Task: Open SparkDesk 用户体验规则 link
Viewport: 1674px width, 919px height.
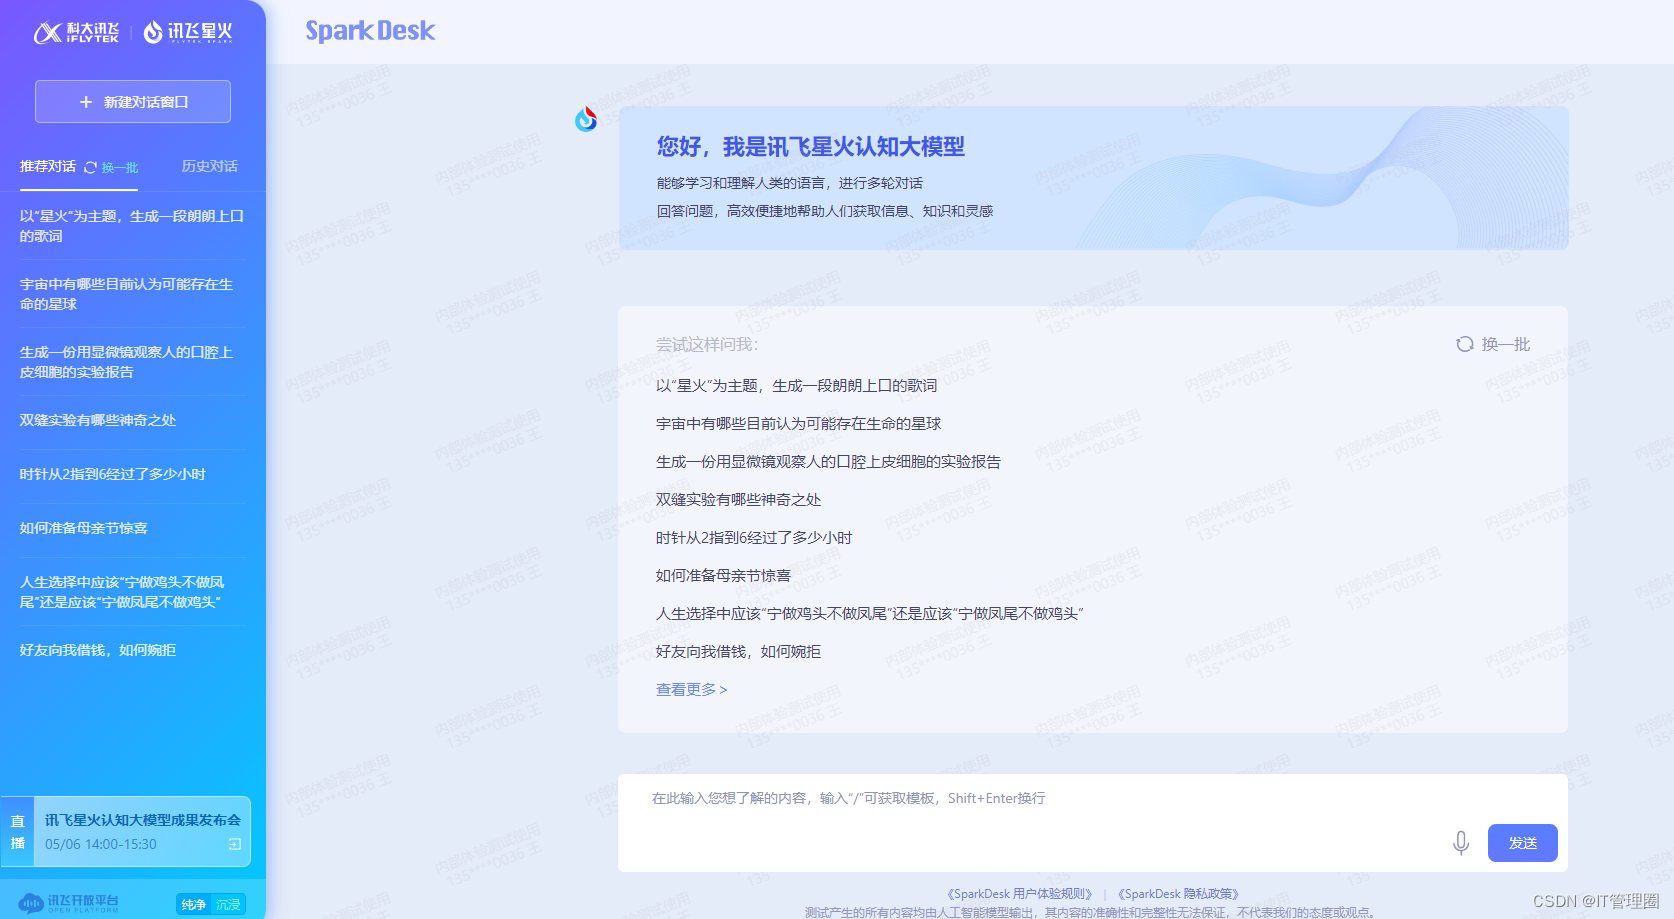Action: point(1021,894)
